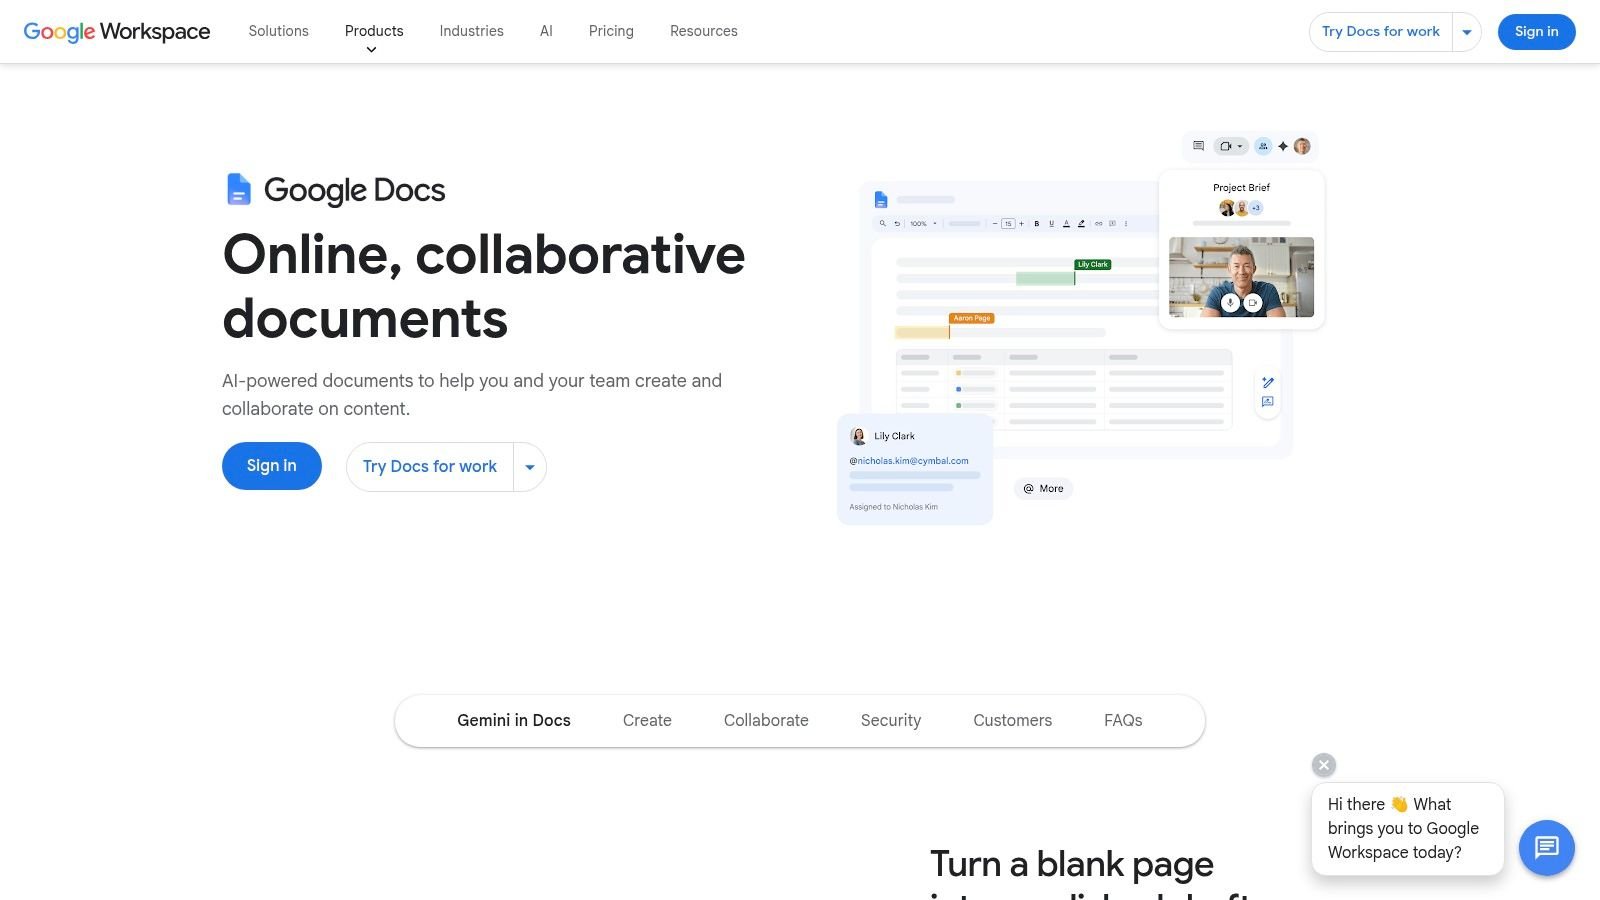Click the highlighter pen icon in illustrated toolbar
This screenshot has height=900, width=1600.
click(1081, 223)
